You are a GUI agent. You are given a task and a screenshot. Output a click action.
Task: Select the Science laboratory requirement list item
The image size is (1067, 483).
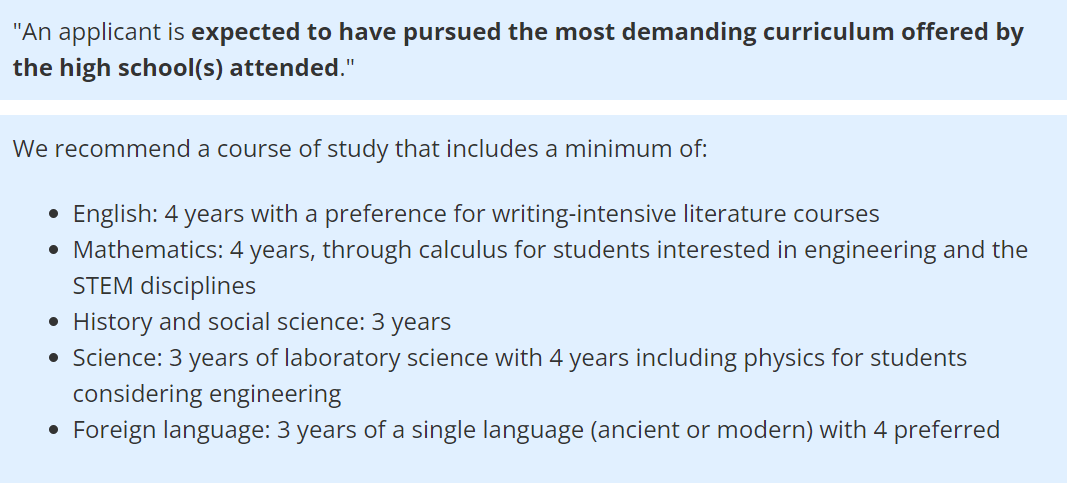pyautogui.click(x=520, y=358)
